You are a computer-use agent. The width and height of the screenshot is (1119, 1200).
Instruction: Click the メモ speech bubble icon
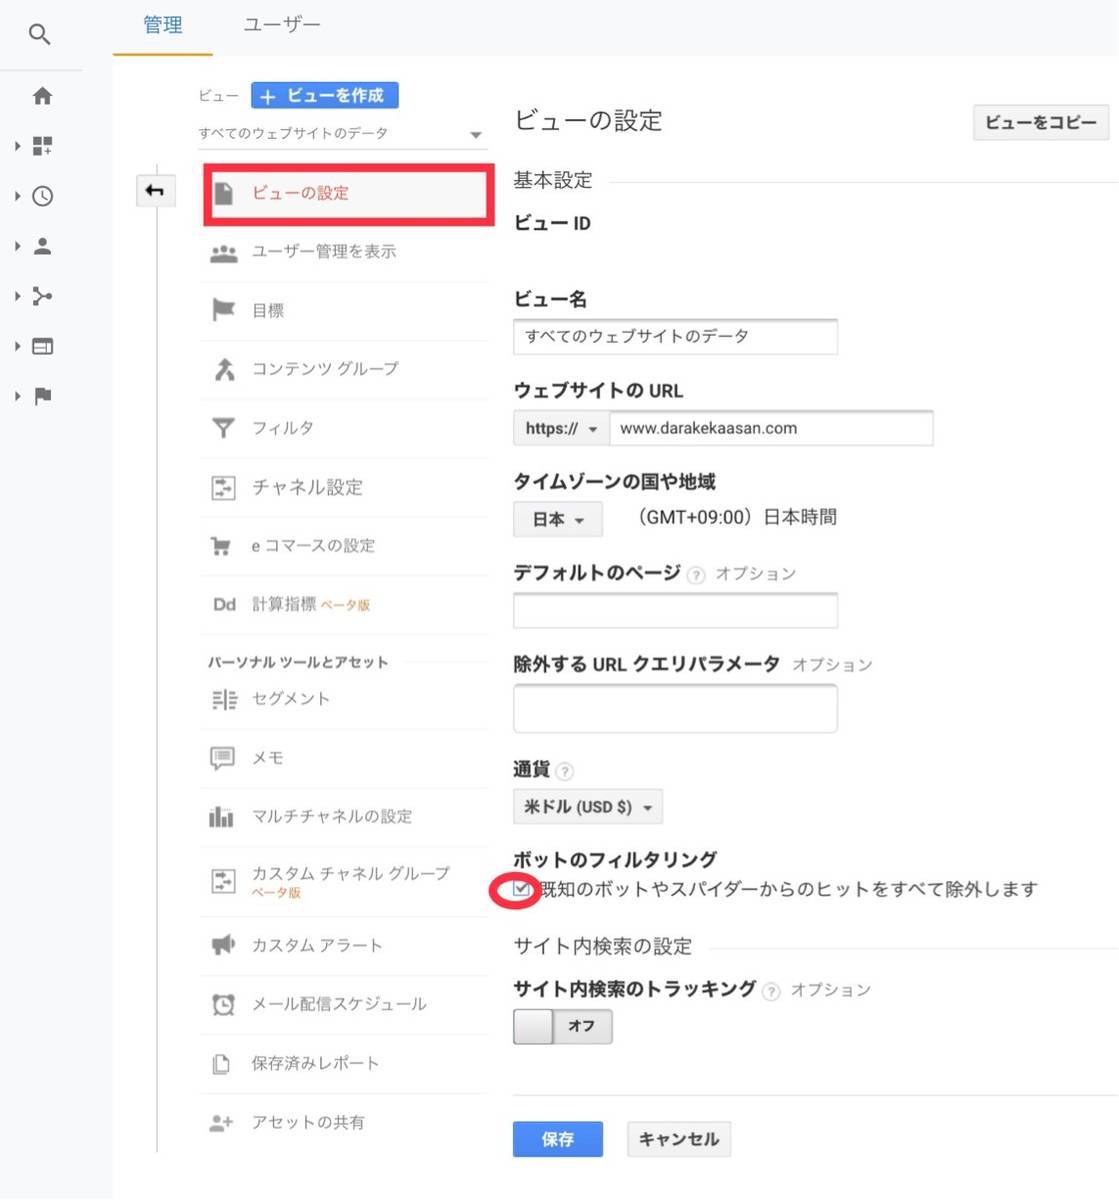[x=222, y=758]
